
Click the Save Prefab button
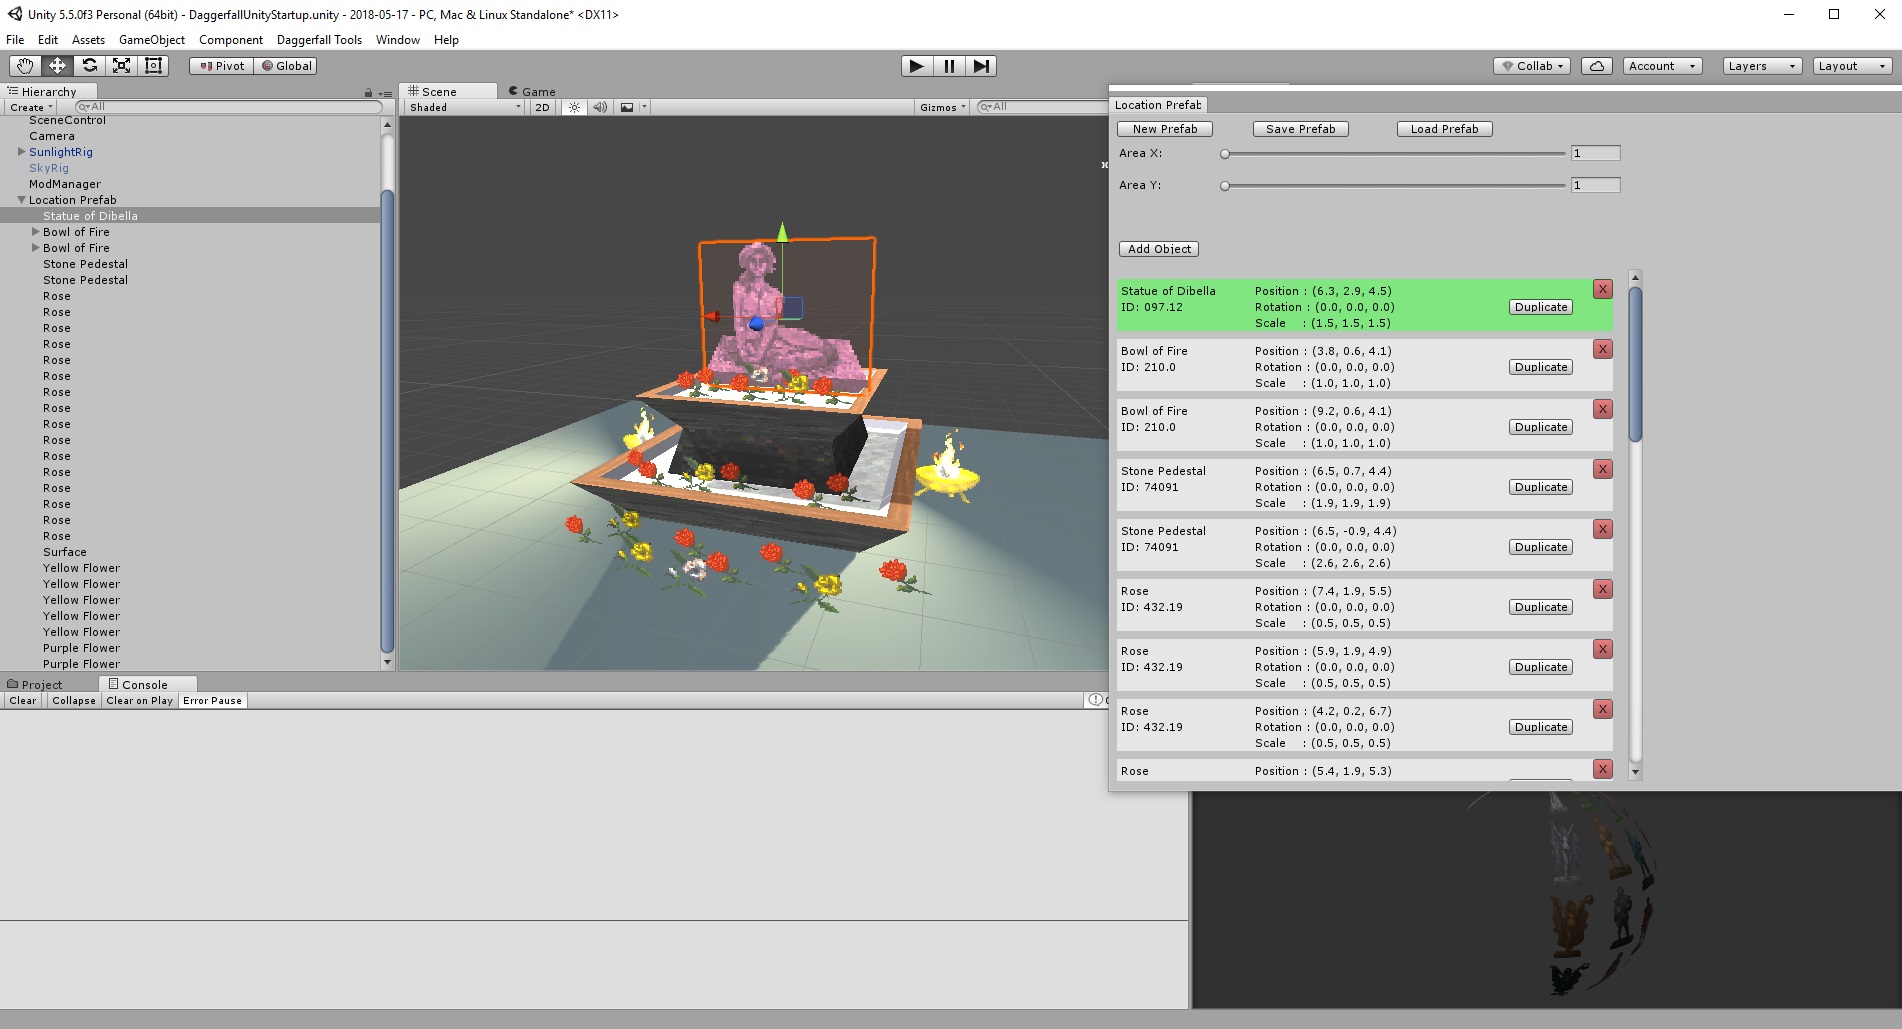[x=1300, y=129]
